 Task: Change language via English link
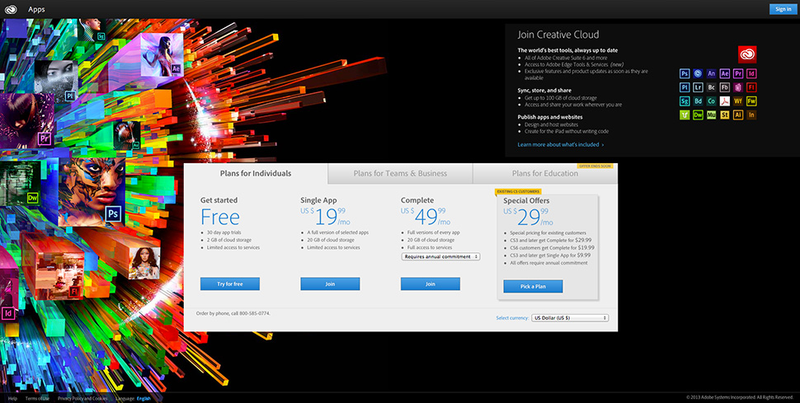pyautogui.click(x=144, y=398)
